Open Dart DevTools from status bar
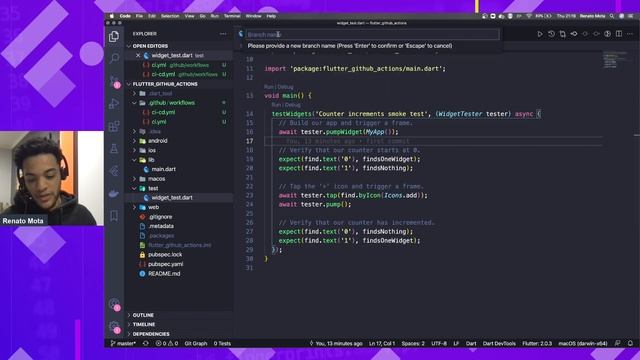Viewport: 640px width, 360px height. click(x=499, y=344)
